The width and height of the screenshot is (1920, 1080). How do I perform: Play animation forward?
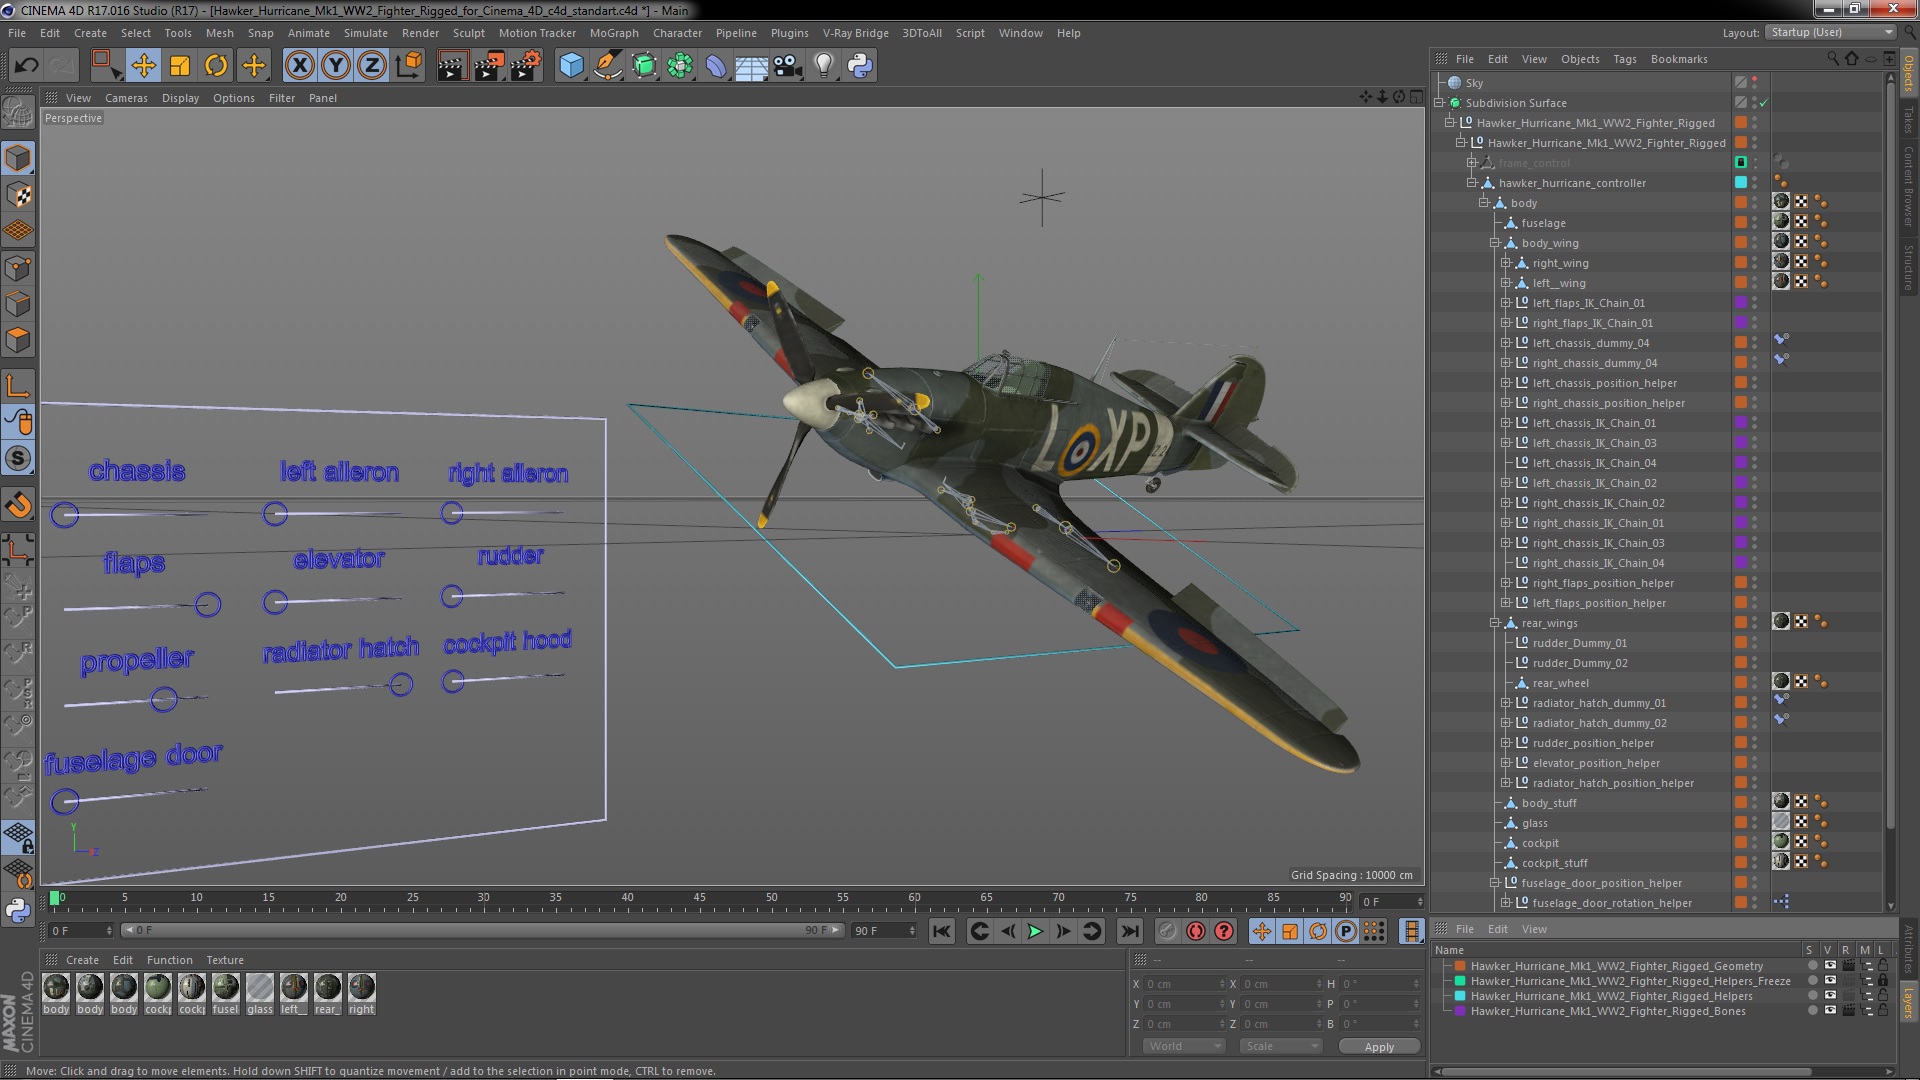1036,932
